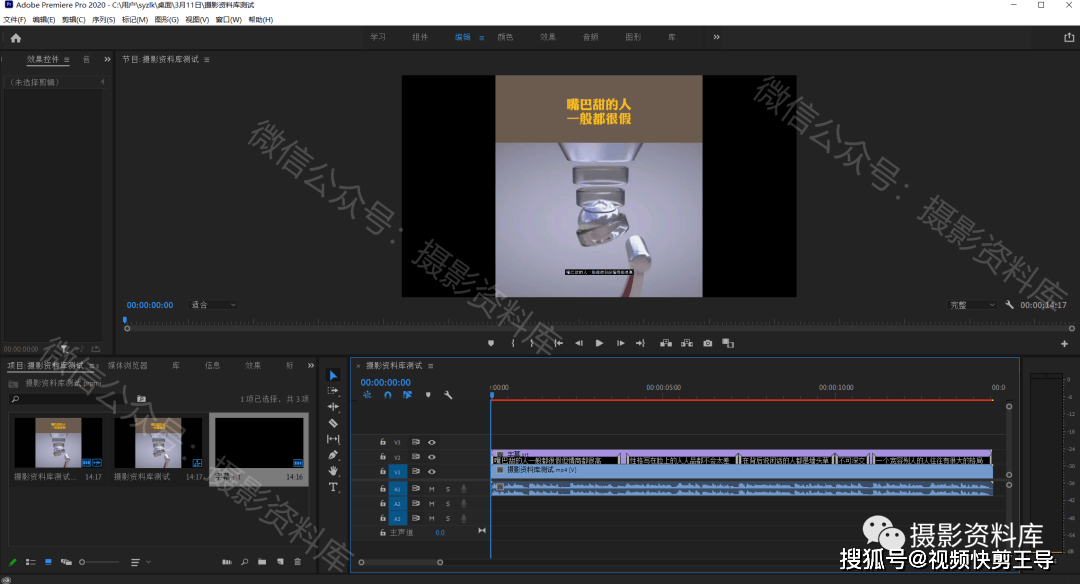
Task: Open timeline display settings wrench
Action: (448, 395)
